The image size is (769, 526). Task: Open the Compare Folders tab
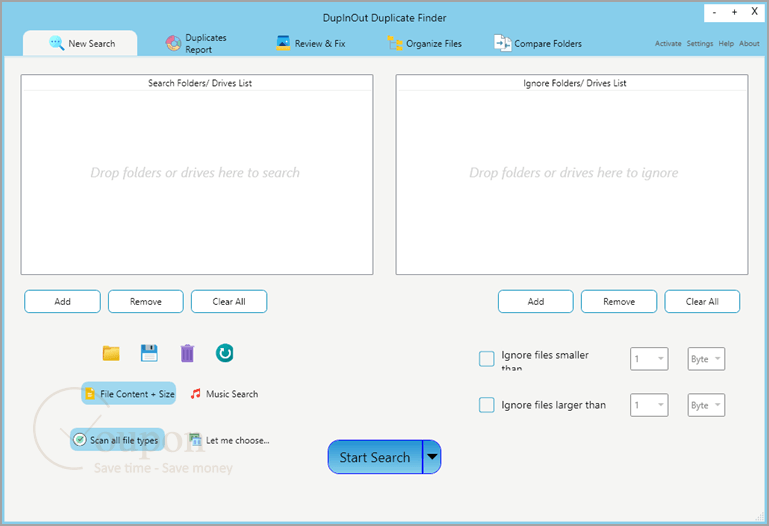point(538,43)
